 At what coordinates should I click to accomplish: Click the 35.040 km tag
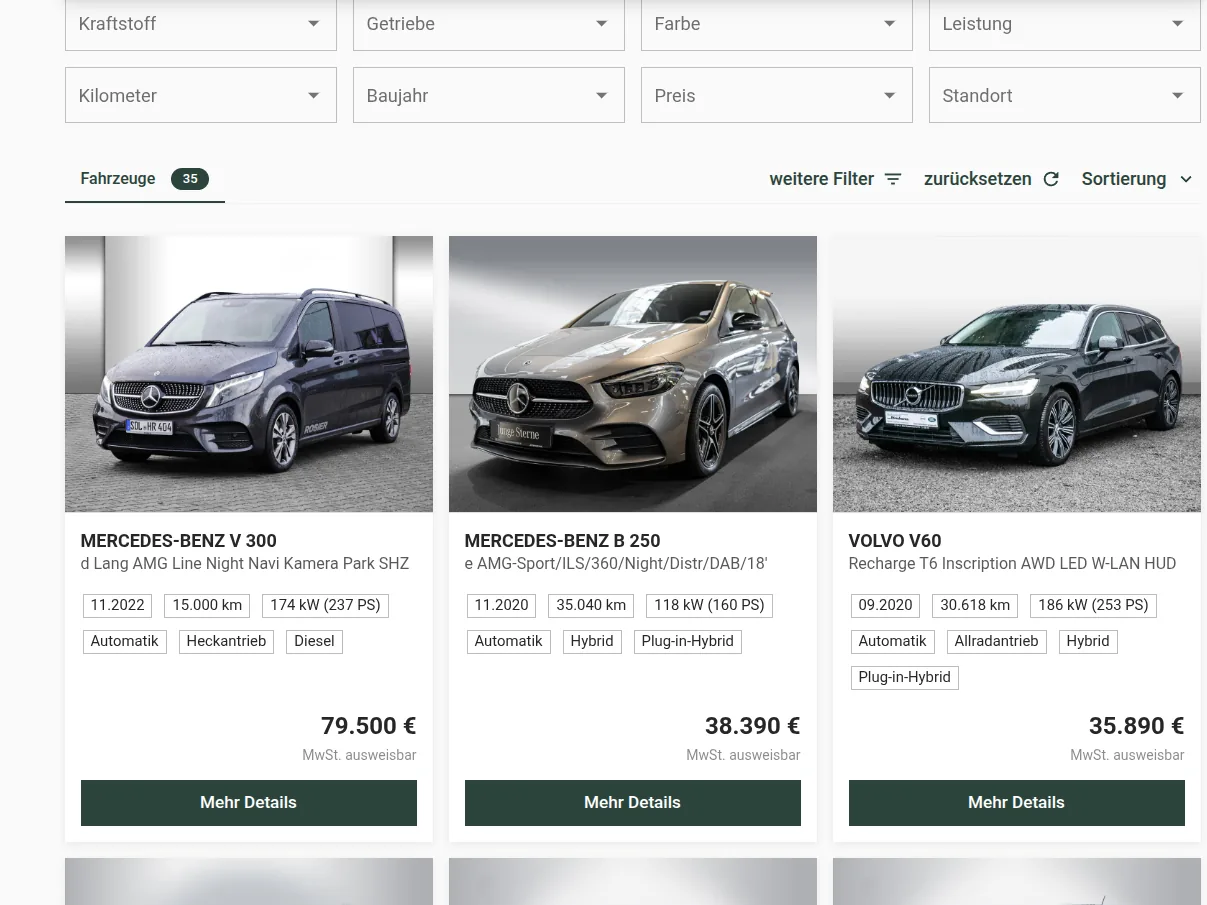(x=592, y=605)
